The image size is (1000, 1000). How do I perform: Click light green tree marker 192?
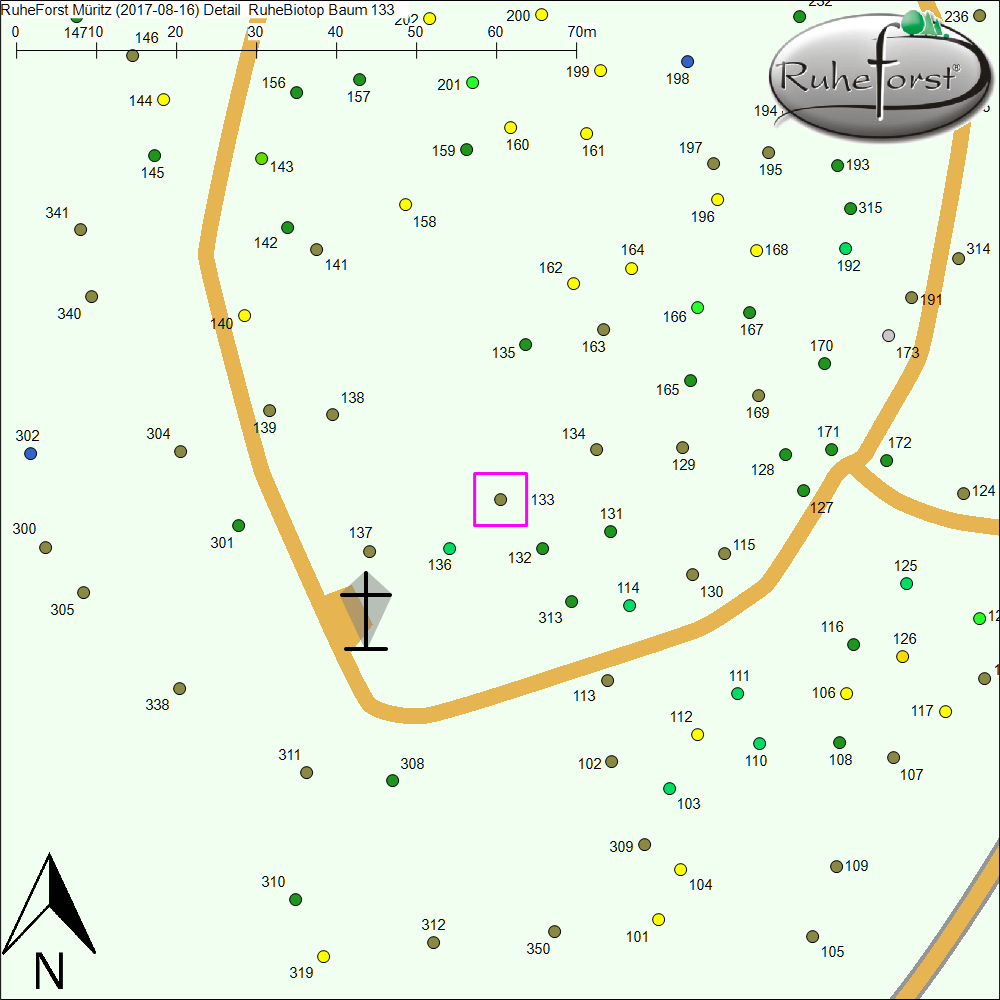(x=846, y=249)
